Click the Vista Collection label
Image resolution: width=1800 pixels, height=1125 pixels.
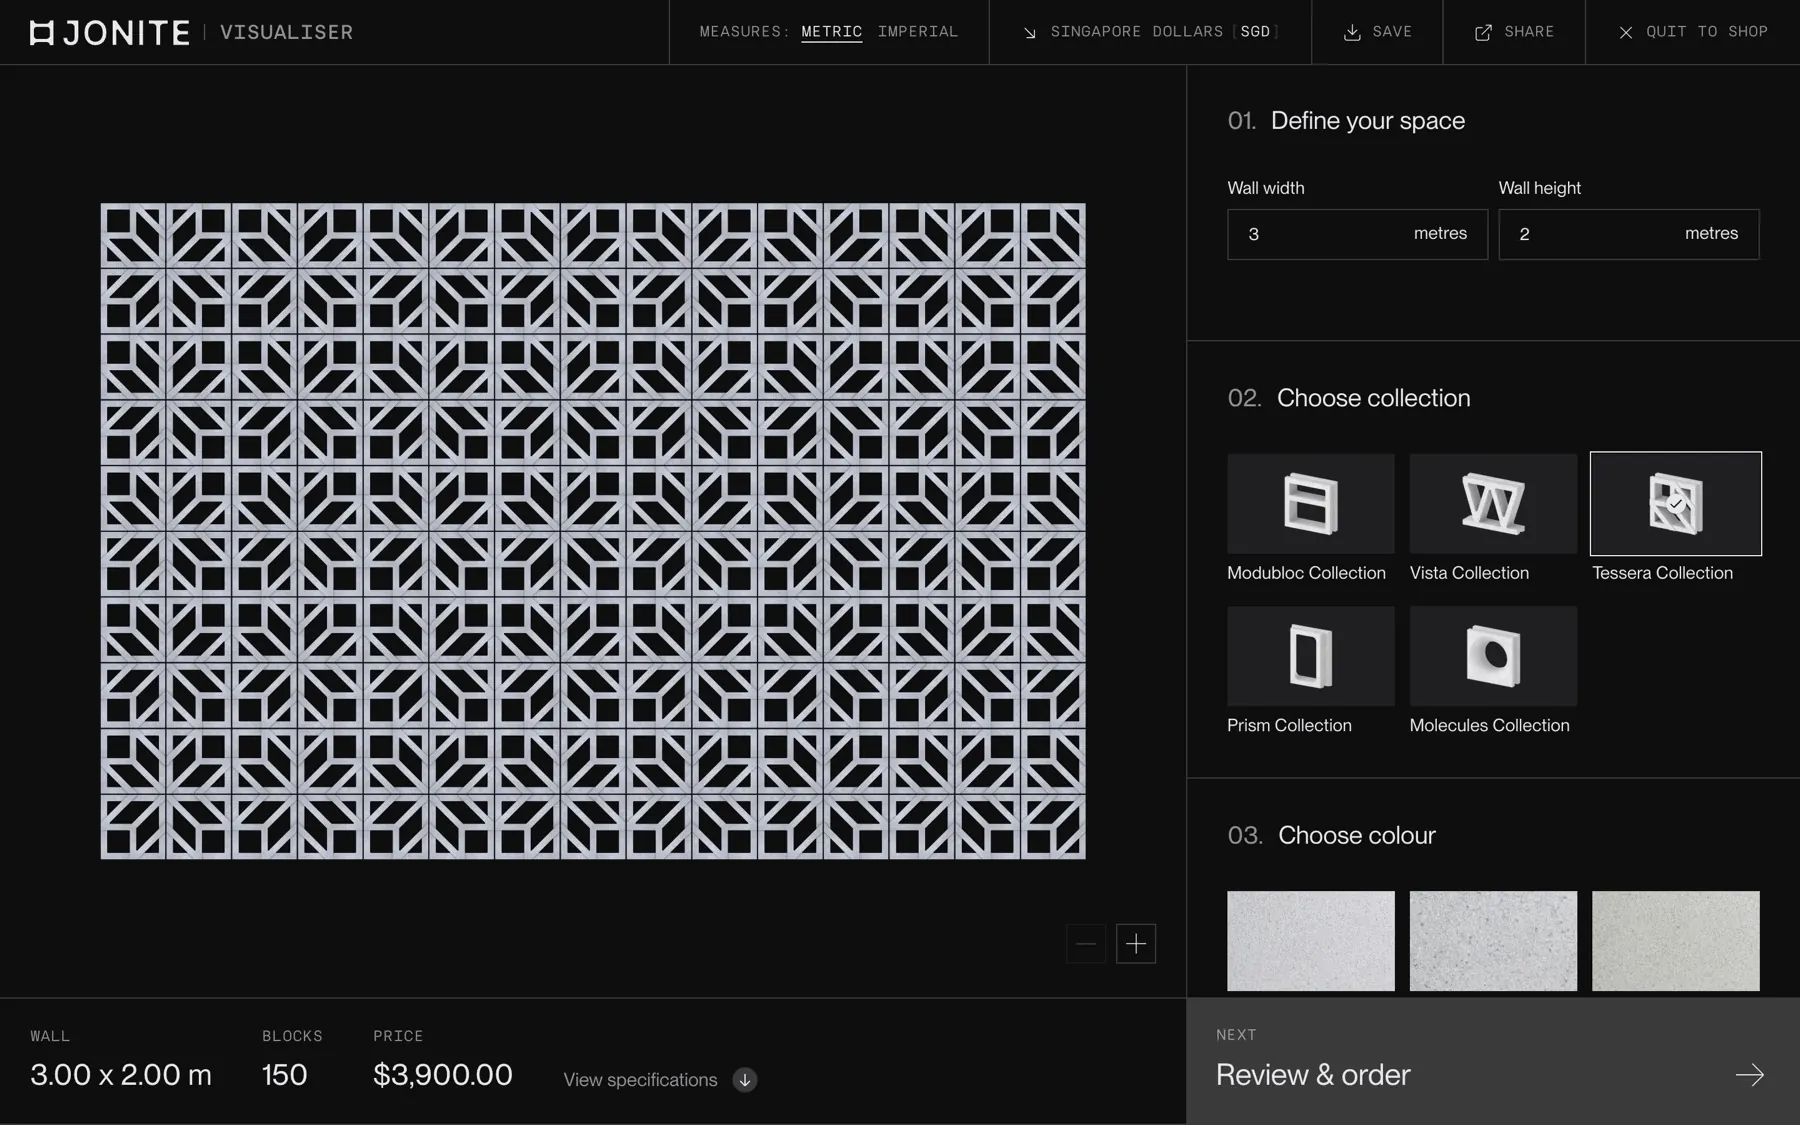(1469, 573)
